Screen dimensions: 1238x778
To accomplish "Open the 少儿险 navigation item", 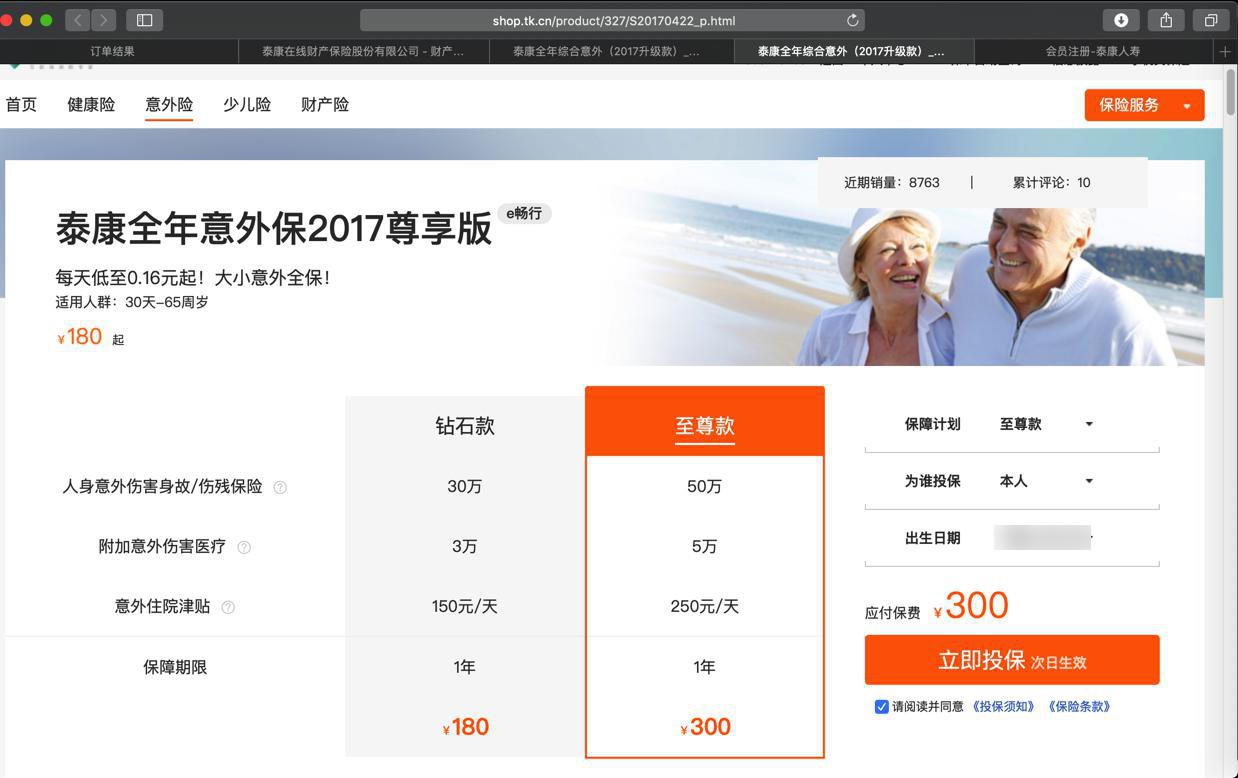I will 247,105.
